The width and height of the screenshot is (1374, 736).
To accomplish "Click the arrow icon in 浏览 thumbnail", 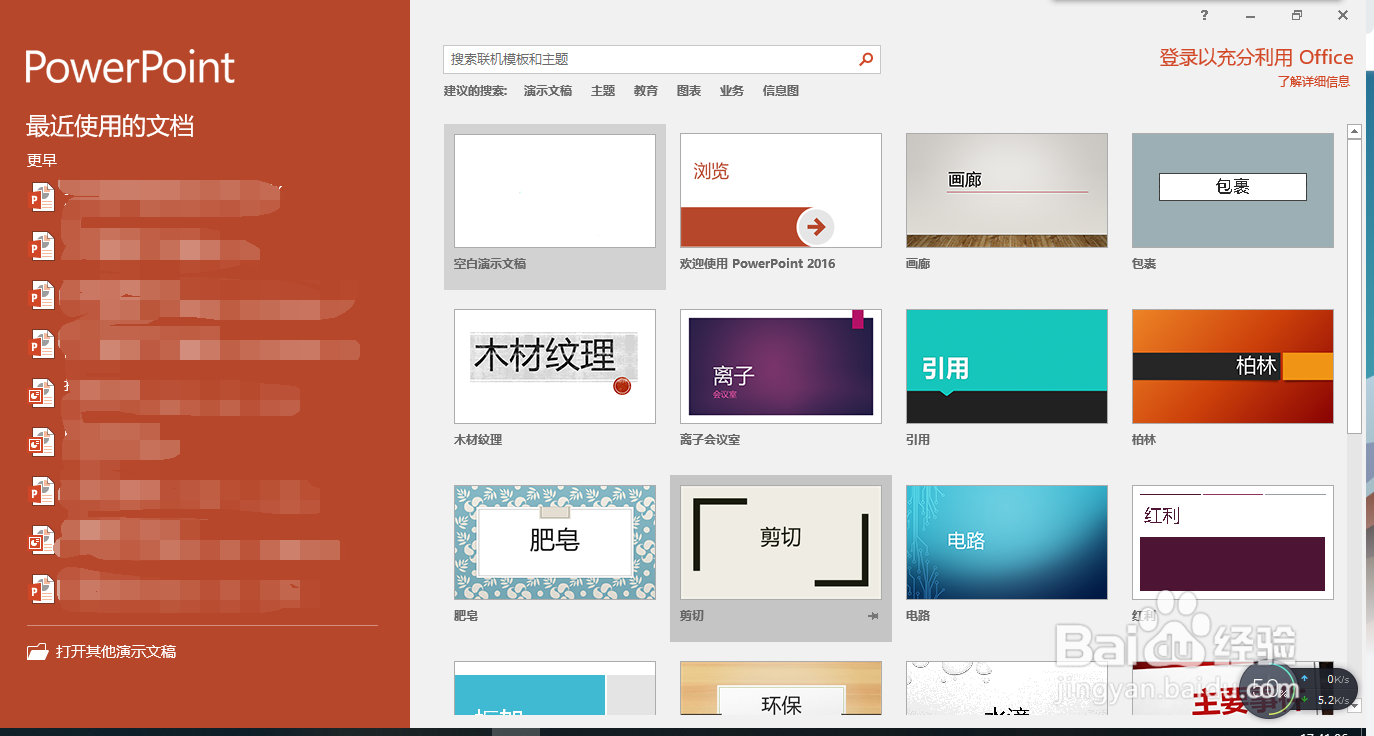I will (x=816, y=227).
